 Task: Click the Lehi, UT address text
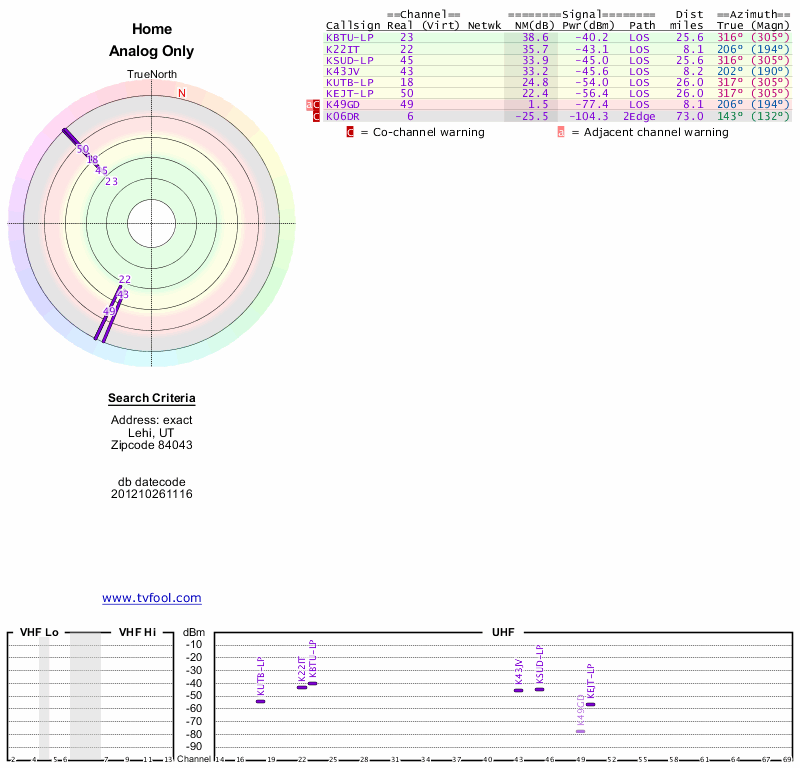151,433
